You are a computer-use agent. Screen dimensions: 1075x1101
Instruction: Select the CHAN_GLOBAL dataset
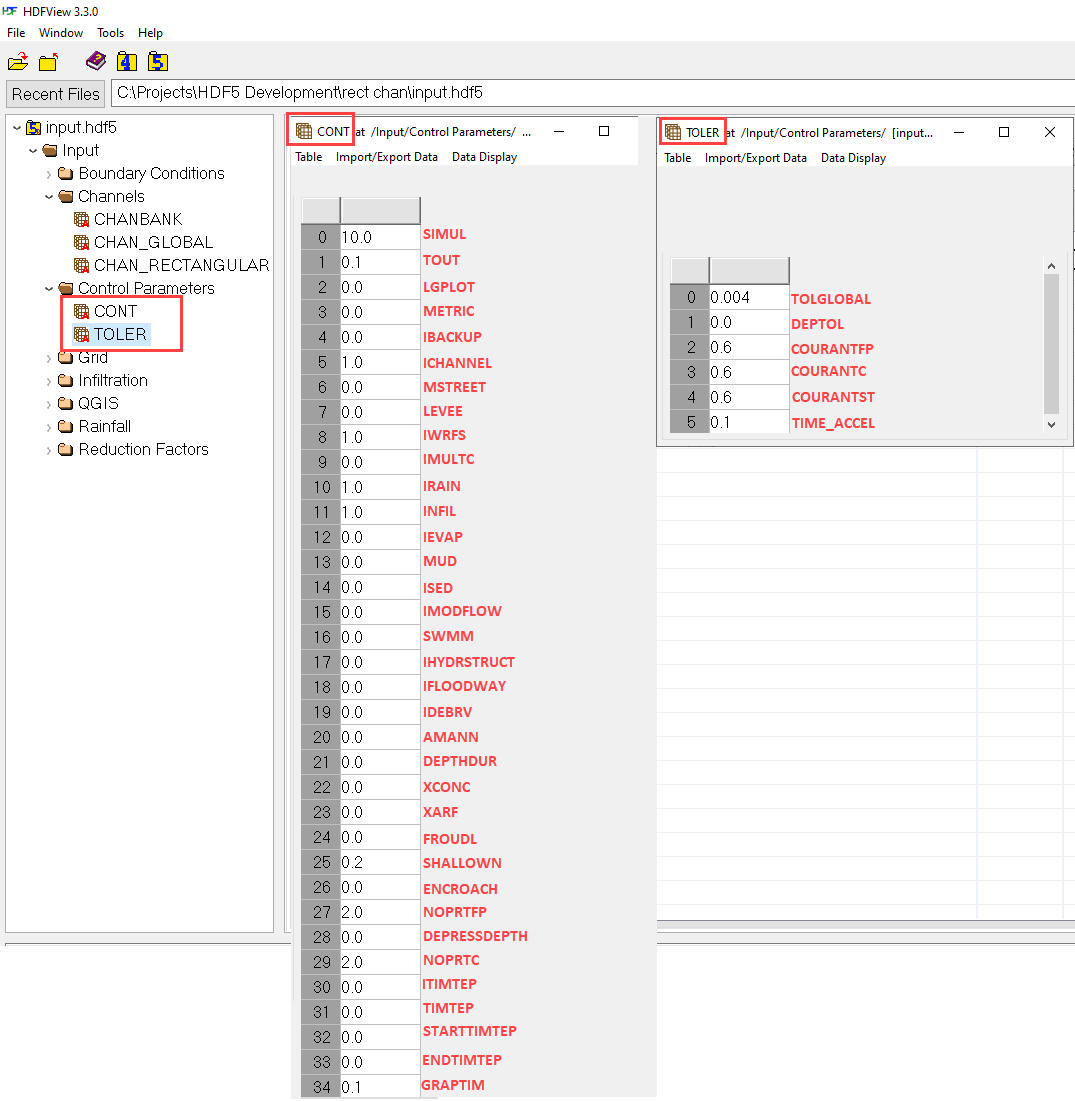pyautogui.click(x=153, y=242)
